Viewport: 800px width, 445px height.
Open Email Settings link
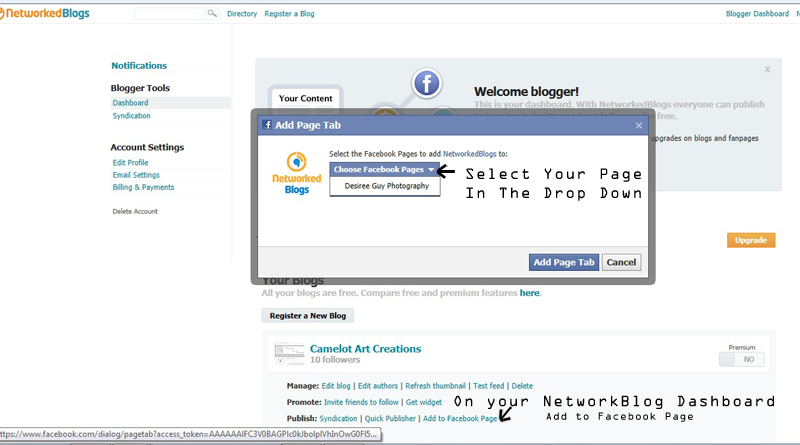136,175
